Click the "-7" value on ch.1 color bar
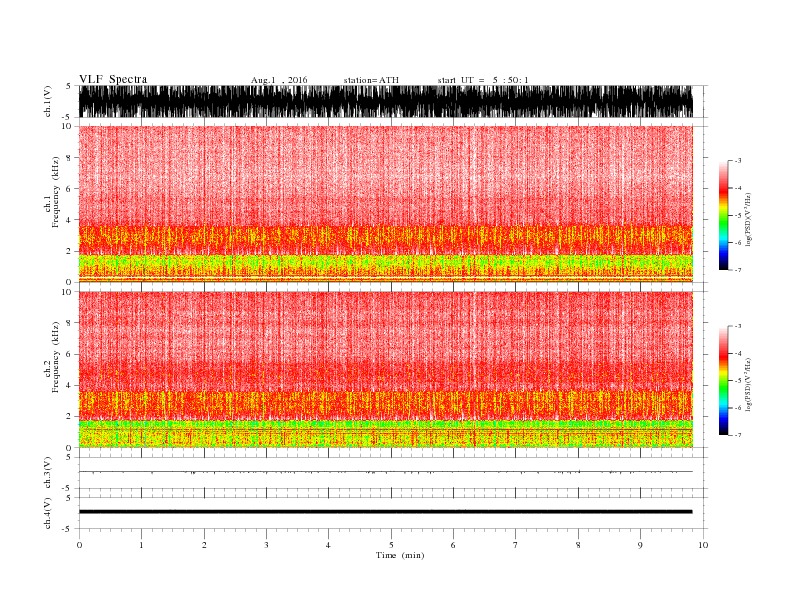 pyautogui.click(x=737, y=270)
